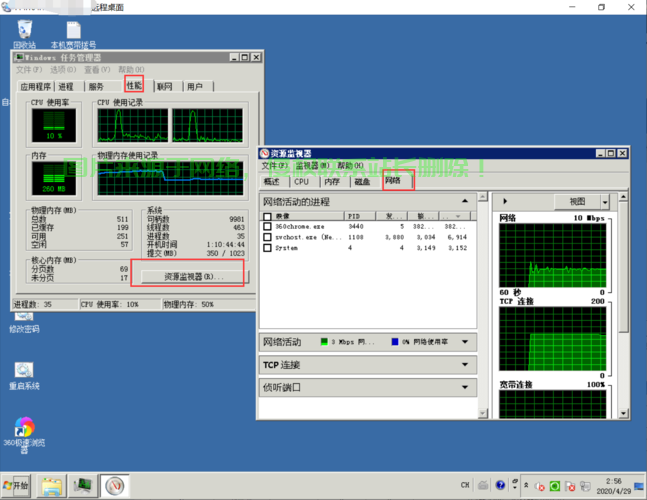Open the 监视器 menu in Resource Monitor

[x=312, y=165]
